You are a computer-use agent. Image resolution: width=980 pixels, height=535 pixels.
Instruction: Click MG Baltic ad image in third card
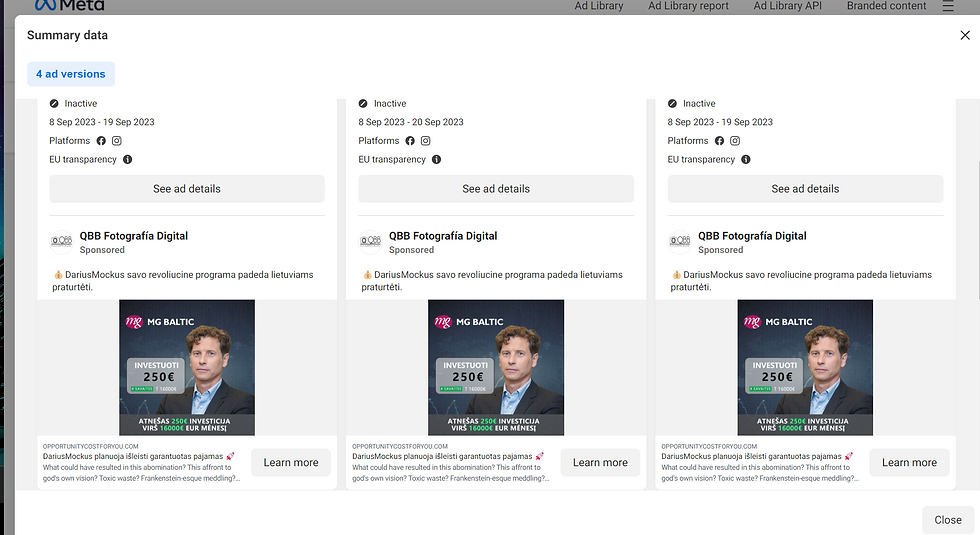[805, 368]
